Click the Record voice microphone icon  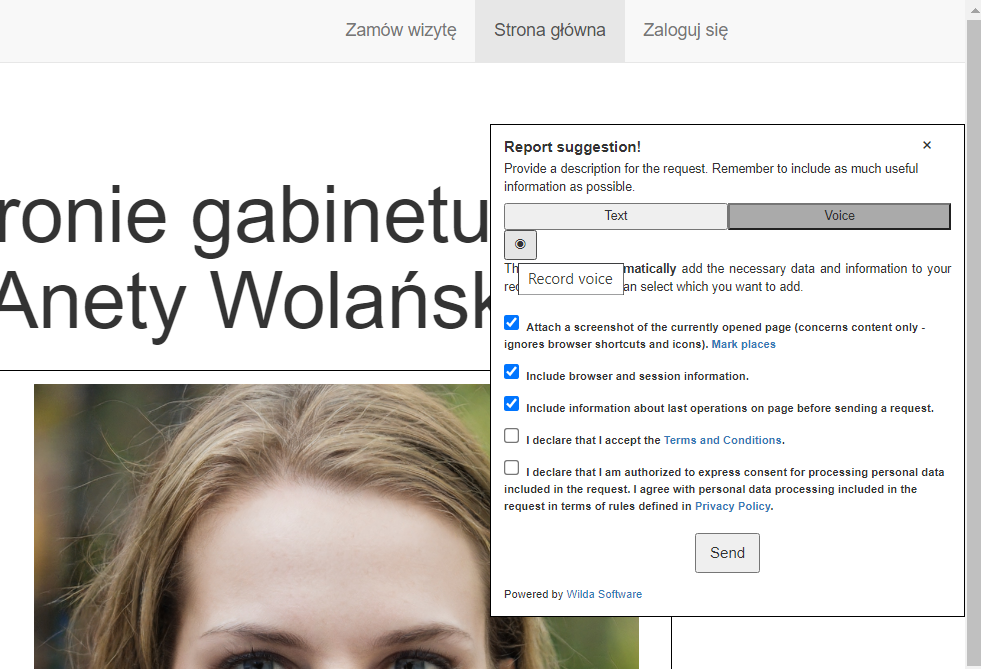[x=520, y=244]
